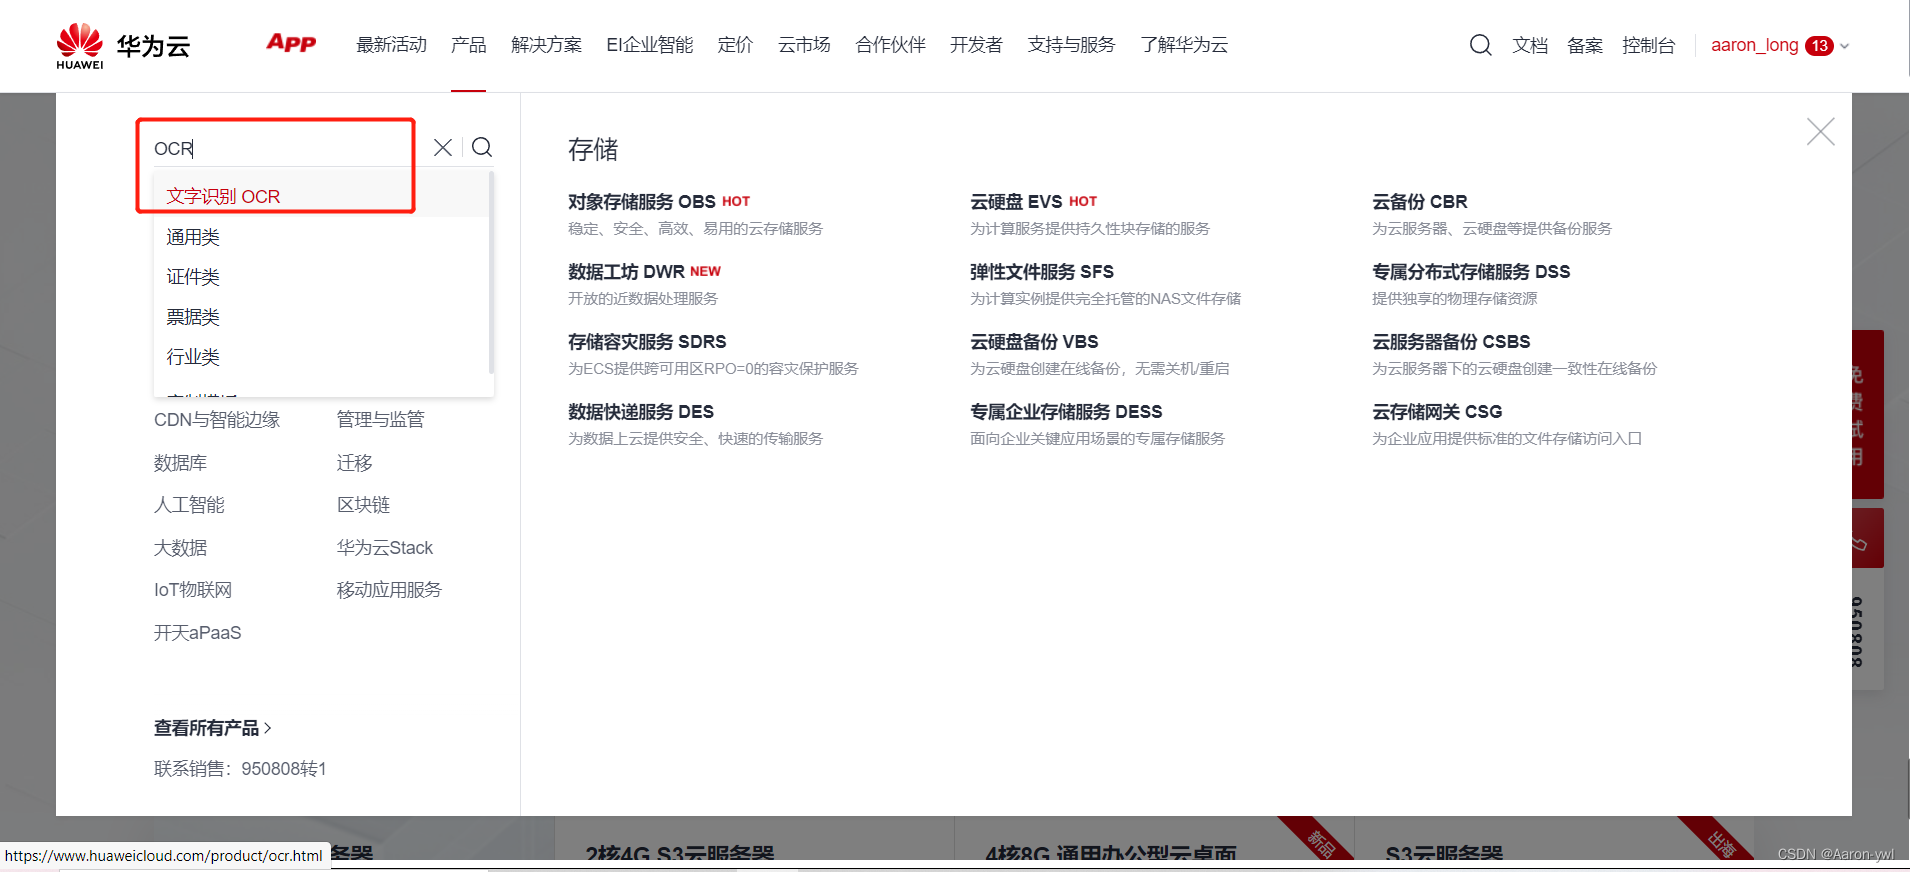Open 数据工坊 DWR product
The image size is (1910, 872).
tap(626, 272)
